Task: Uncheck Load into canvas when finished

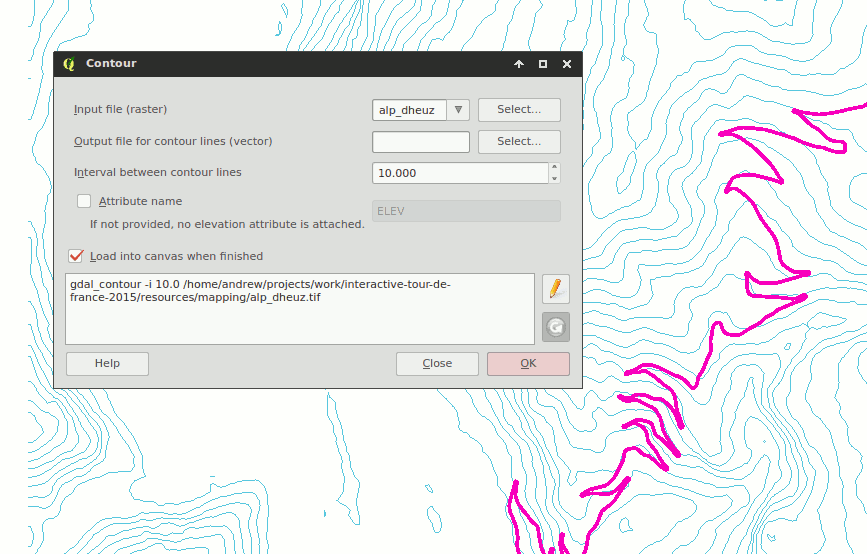Action: click(x=76, y=255)
